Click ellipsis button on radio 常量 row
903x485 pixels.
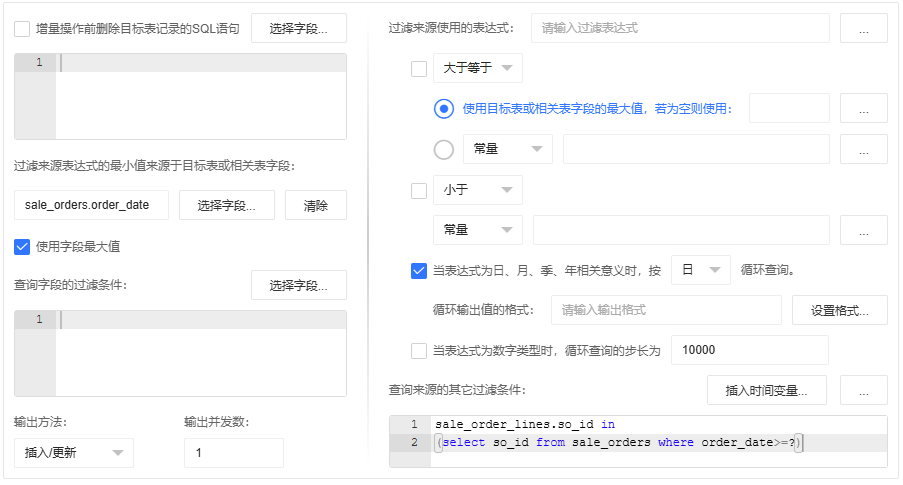(x=864, y=149)
